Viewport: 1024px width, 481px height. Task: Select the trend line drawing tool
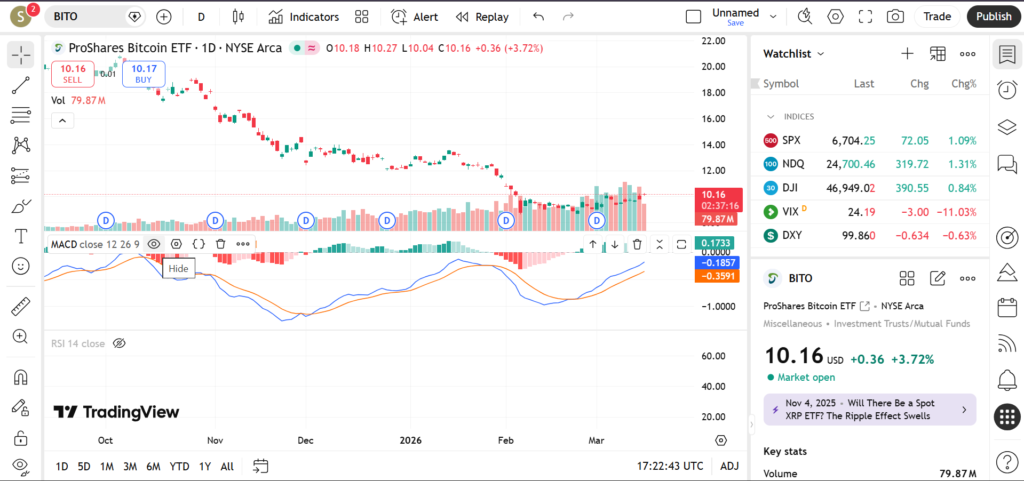pos(20,86)
